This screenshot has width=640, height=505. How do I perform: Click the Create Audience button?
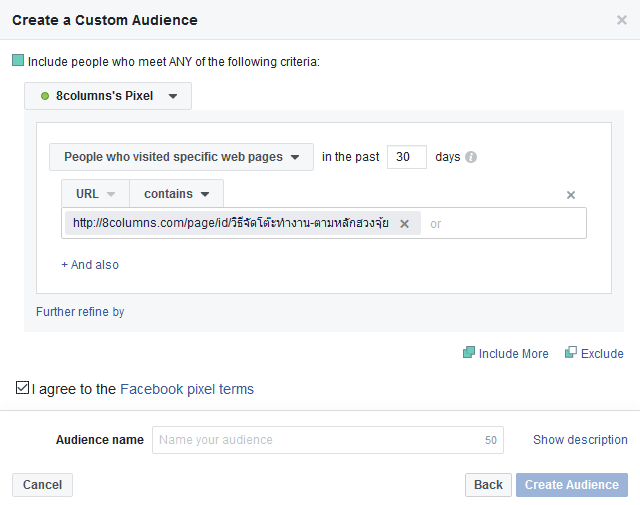coord(572,485)
